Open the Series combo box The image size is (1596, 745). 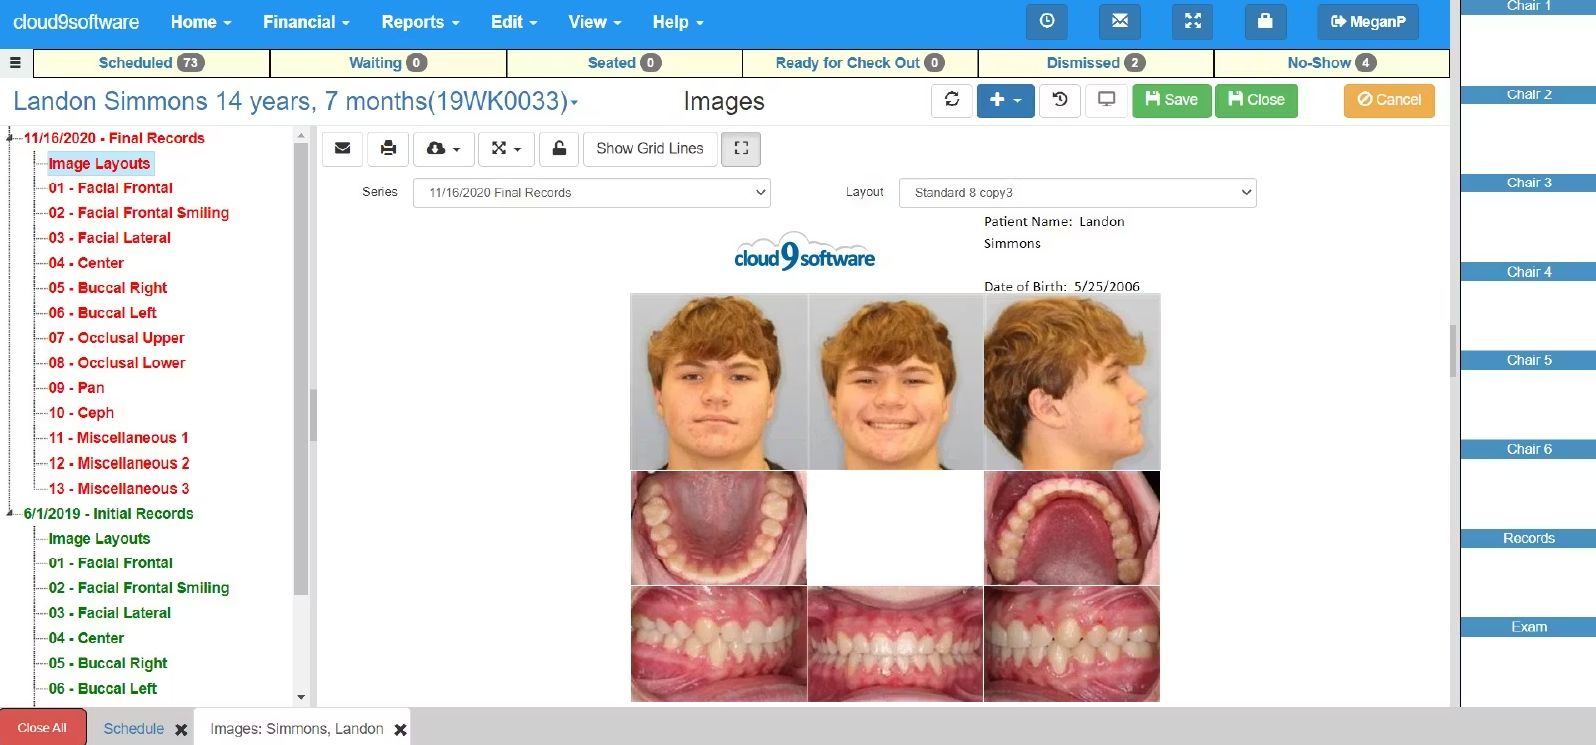pos(592,192)
